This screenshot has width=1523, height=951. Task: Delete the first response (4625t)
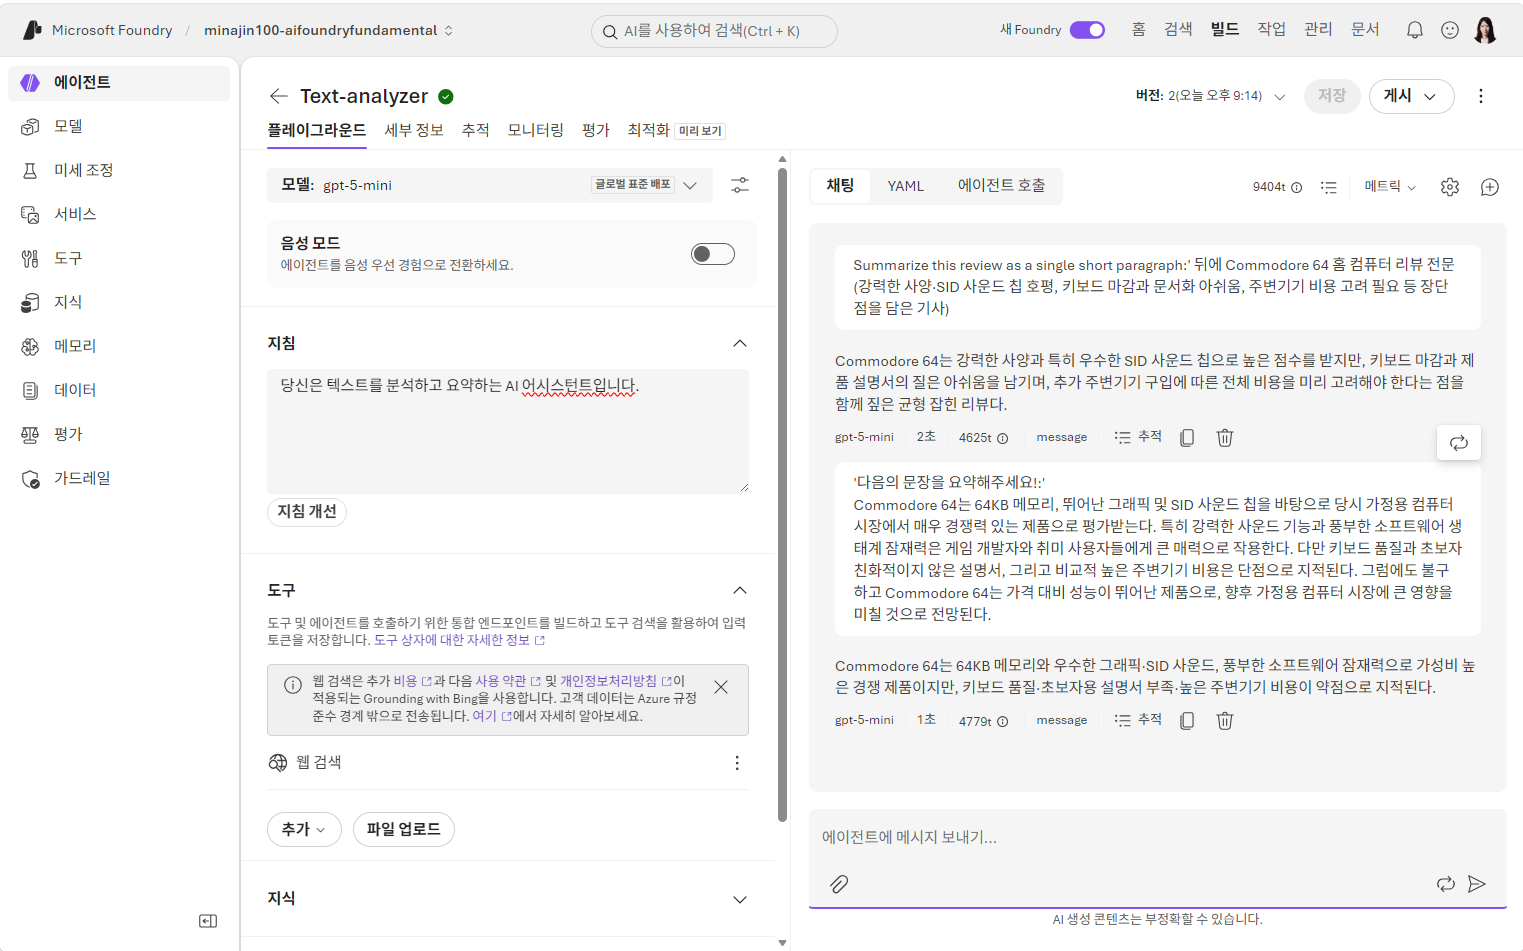pos(1224,438)
